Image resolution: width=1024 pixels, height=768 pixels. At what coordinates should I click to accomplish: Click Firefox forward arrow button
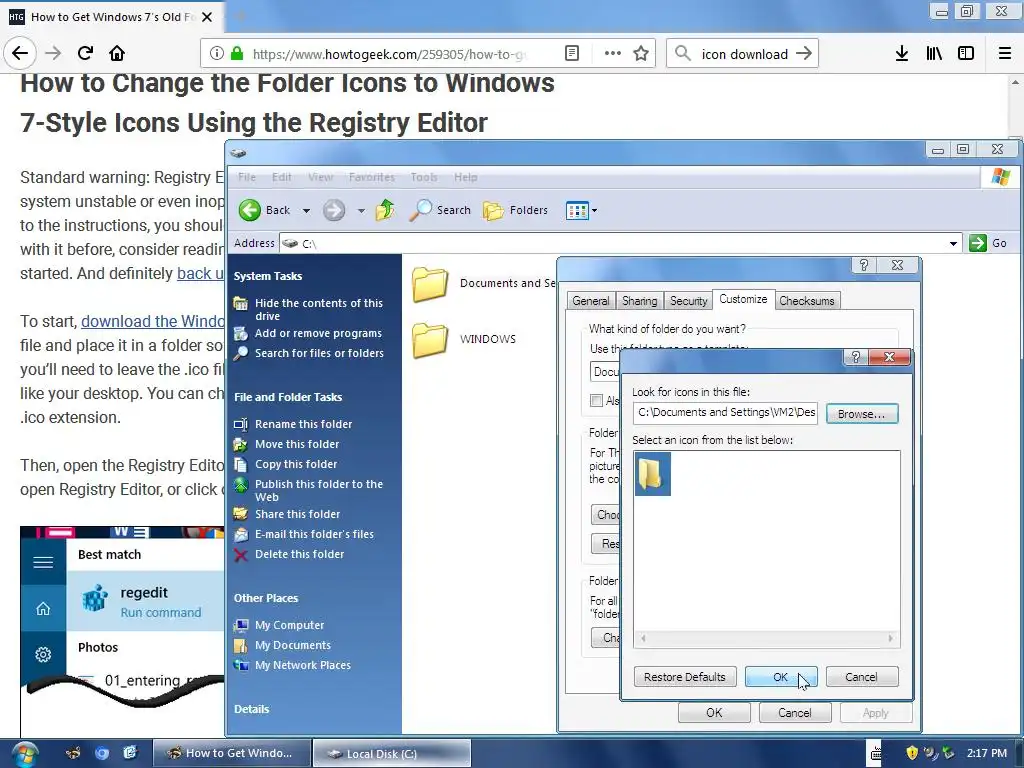53,53
